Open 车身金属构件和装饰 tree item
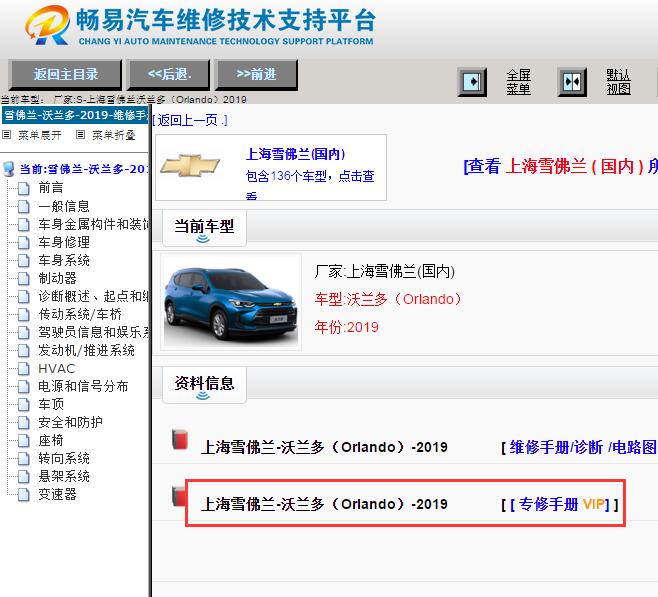This screenshot has height=597, width=658. click(93, 224)
